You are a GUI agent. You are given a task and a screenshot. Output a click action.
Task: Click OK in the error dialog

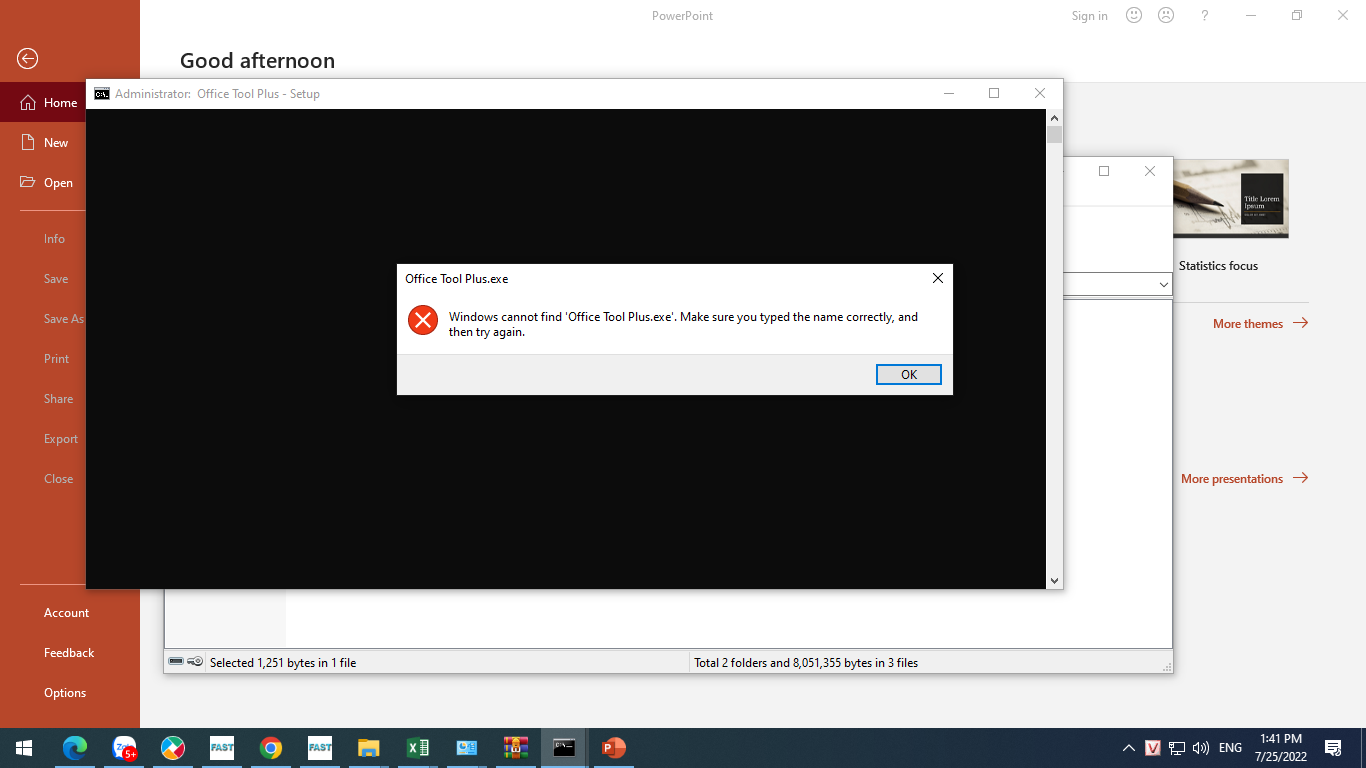(909, 375)
